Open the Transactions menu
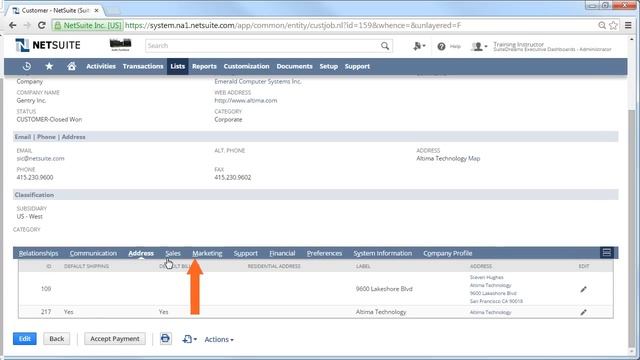The height and width of the screenshot is (360, 640). (143, 66)
